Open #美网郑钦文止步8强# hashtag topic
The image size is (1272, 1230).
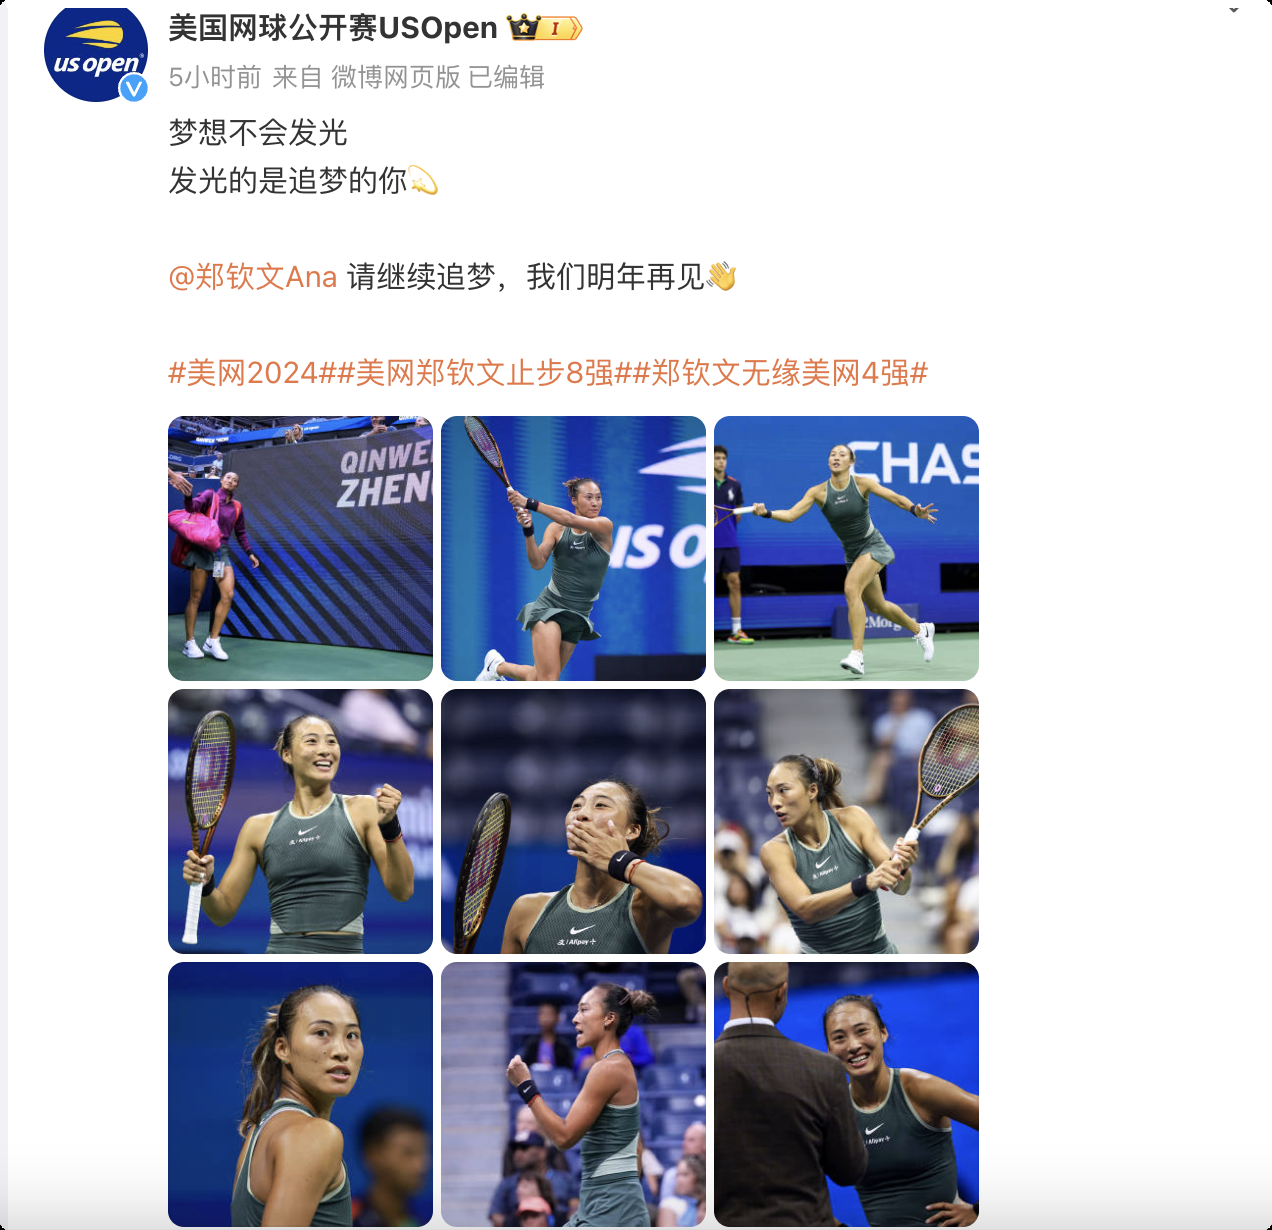pos(484,373)
